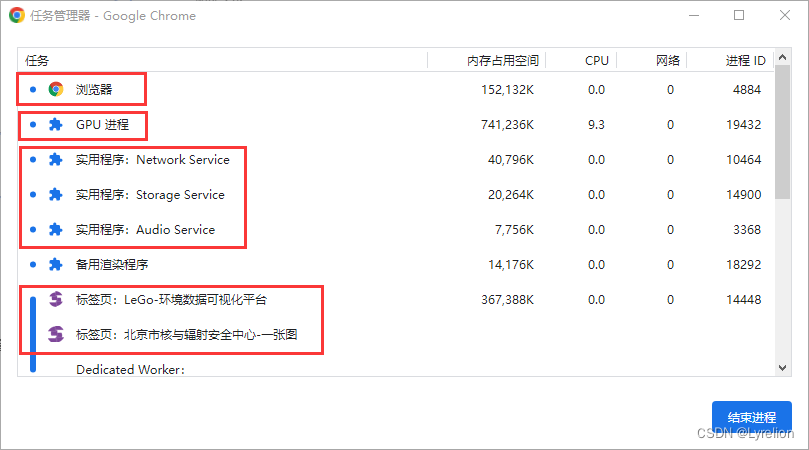
Task: Click the memory value 367,388K
Action: pyautogui.click(x=508, y=300)
